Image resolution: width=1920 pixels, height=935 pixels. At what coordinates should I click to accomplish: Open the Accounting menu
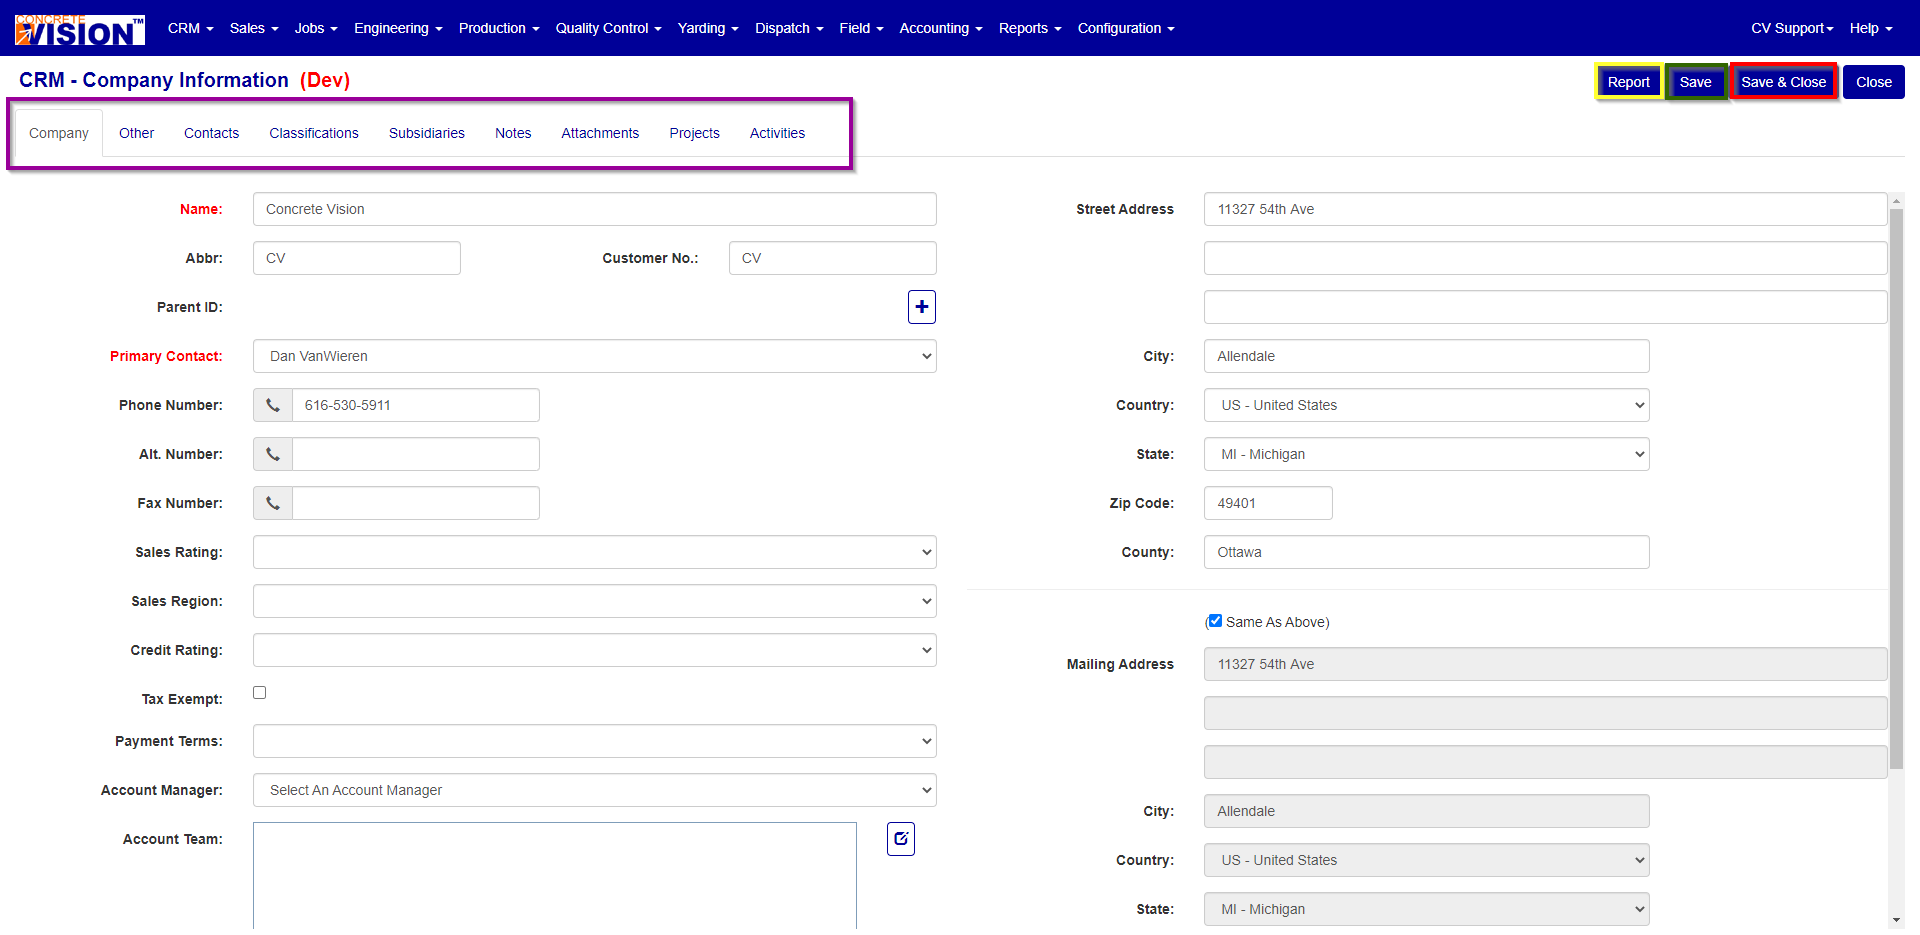coord(941,28)
